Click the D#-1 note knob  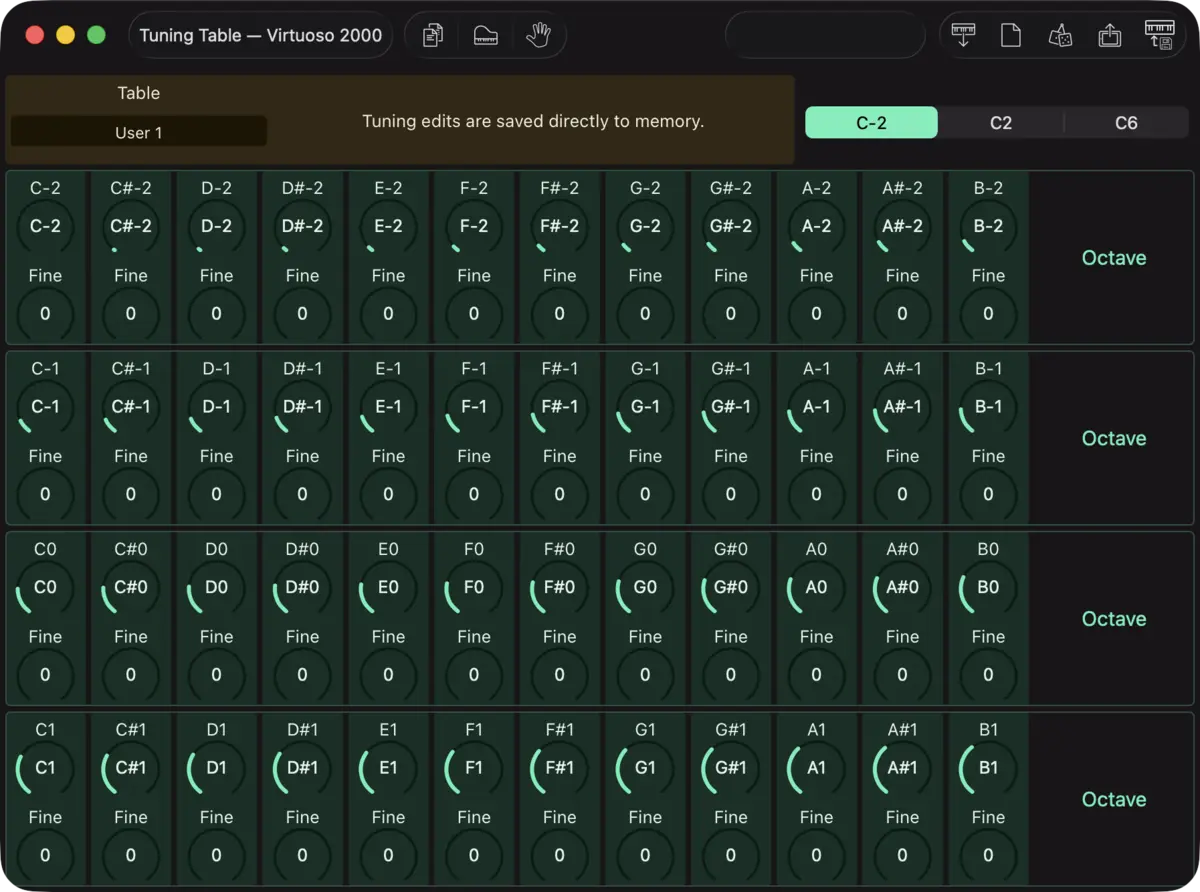point(302,406)
